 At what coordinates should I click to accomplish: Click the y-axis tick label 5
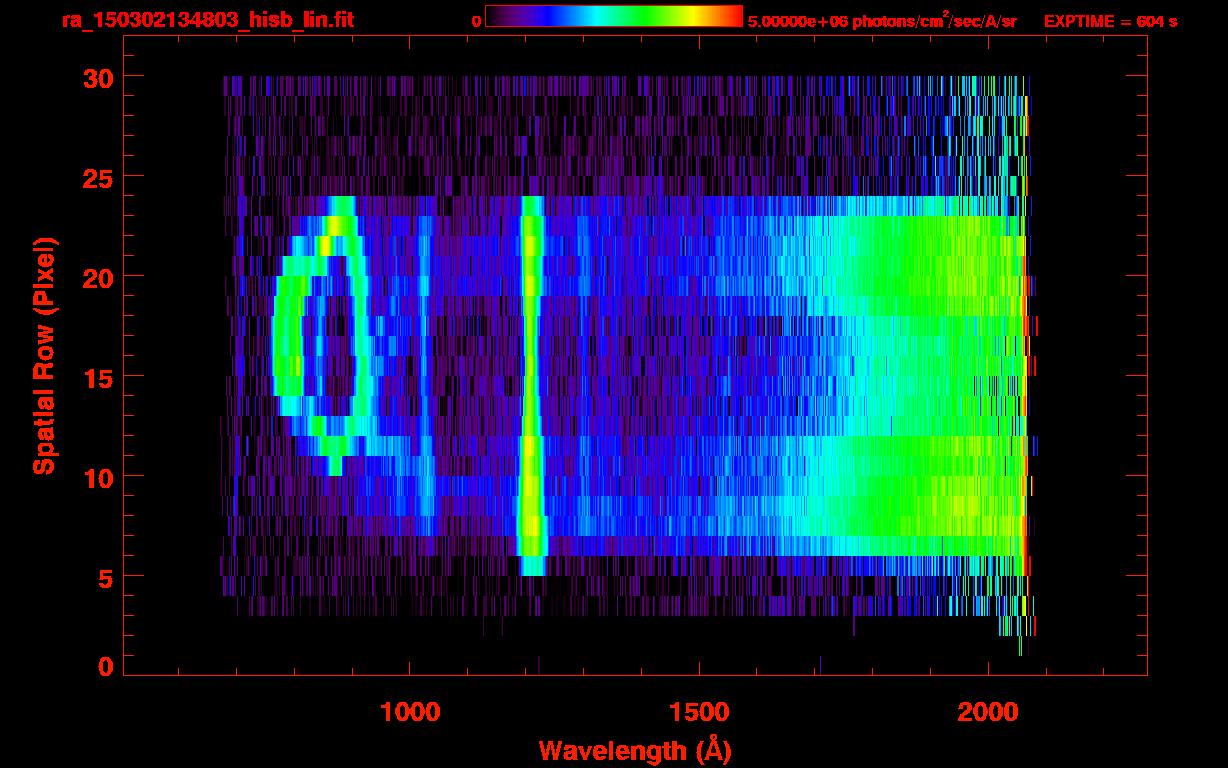tap(105, 577)
